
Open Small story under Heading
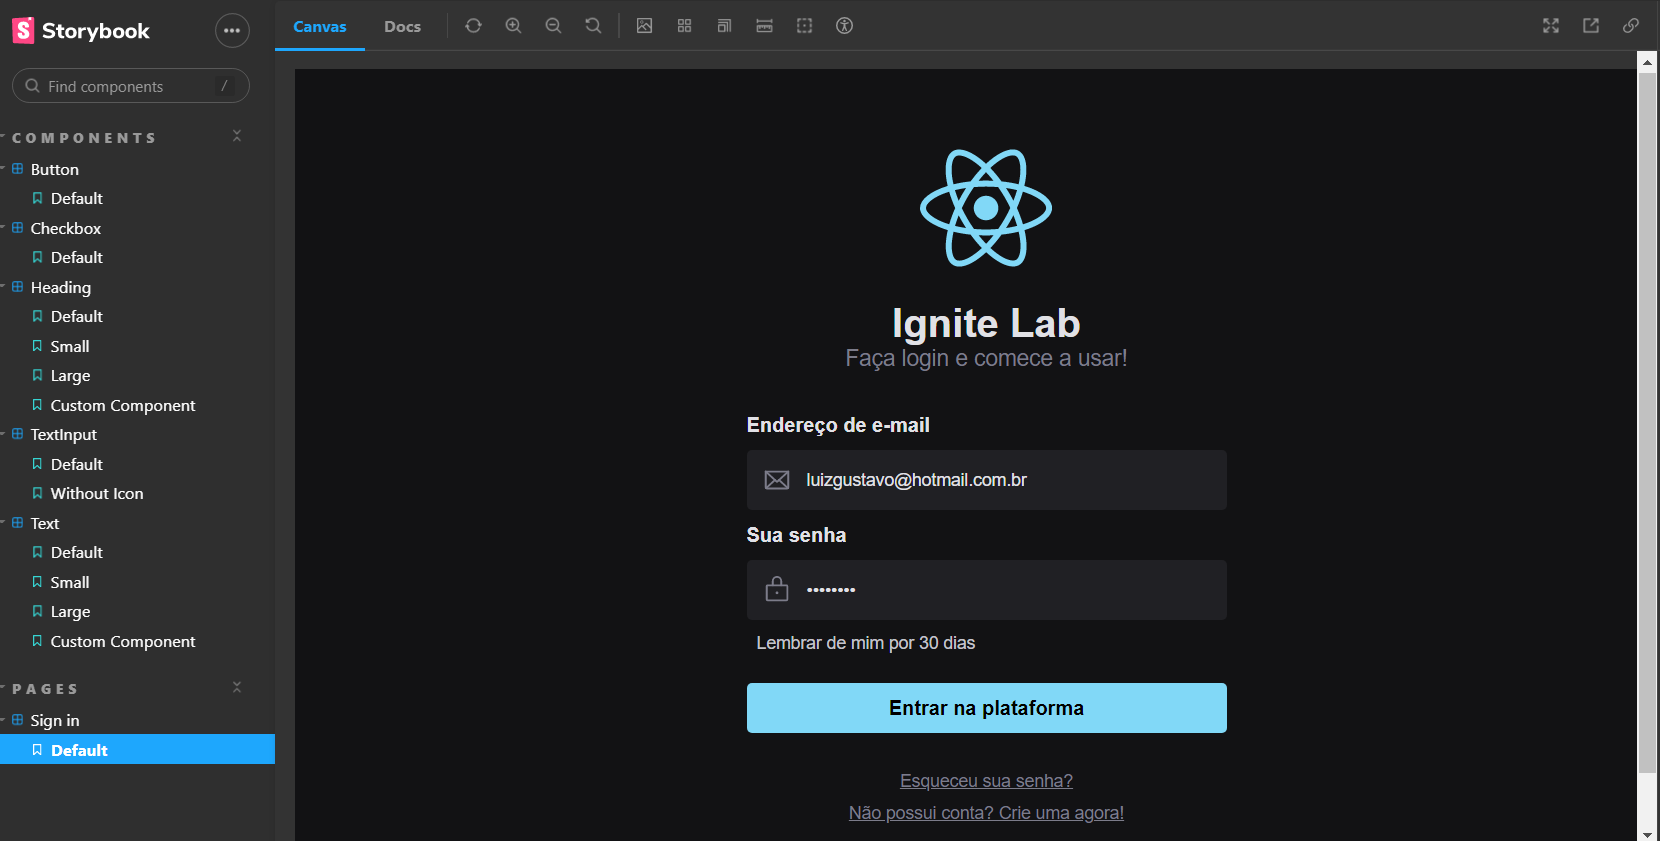coord(70,346)
